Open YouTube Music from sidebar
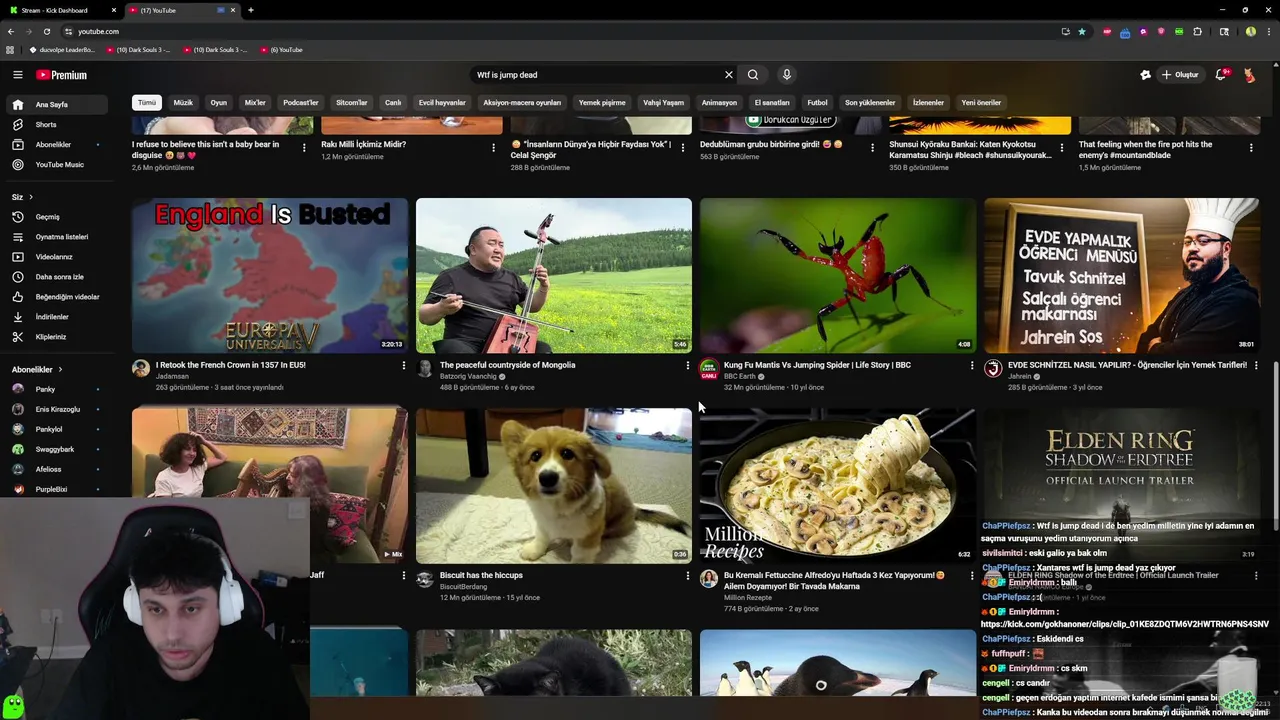 coord(55,165)
